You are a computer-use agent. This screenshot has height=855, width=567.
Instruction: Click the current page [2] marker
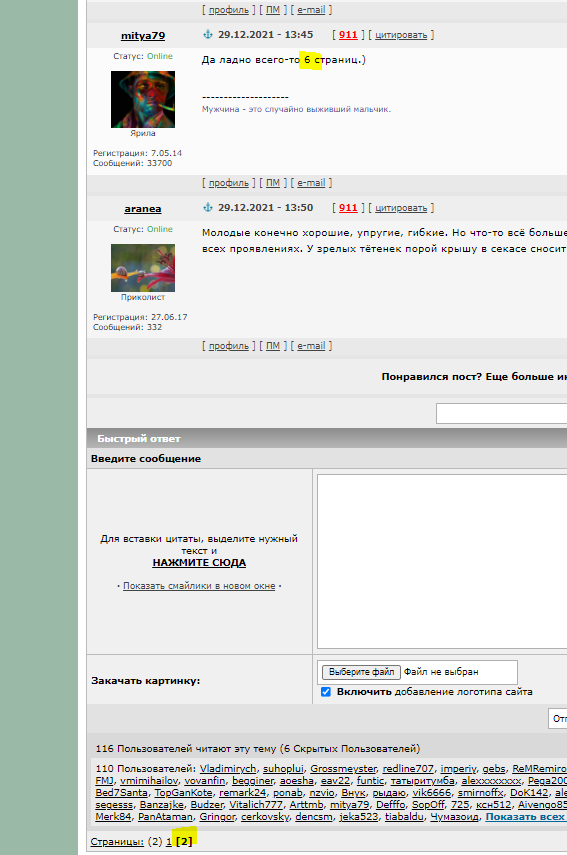[x=184, y=841]
